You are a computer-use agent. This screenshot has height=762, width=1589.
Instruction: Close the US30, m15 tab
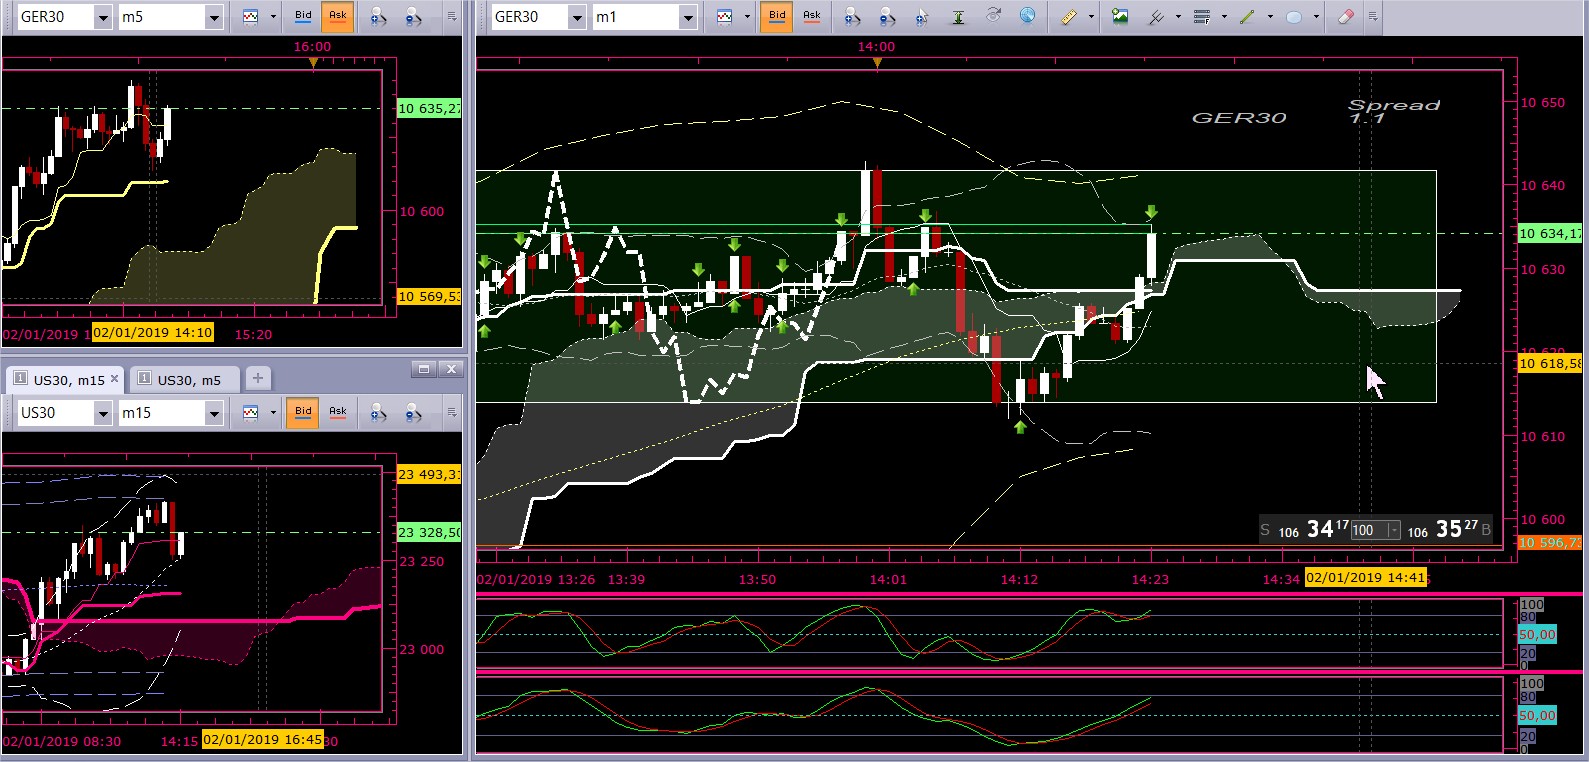click(114, 379)
